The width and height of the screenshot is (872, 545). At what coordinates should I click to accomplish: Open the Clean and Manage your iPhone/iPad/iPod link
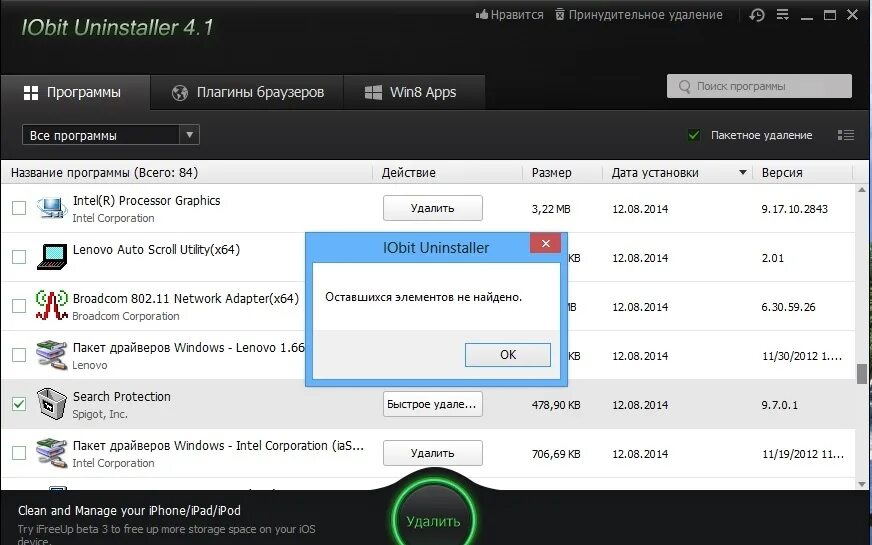pos(129,511)
